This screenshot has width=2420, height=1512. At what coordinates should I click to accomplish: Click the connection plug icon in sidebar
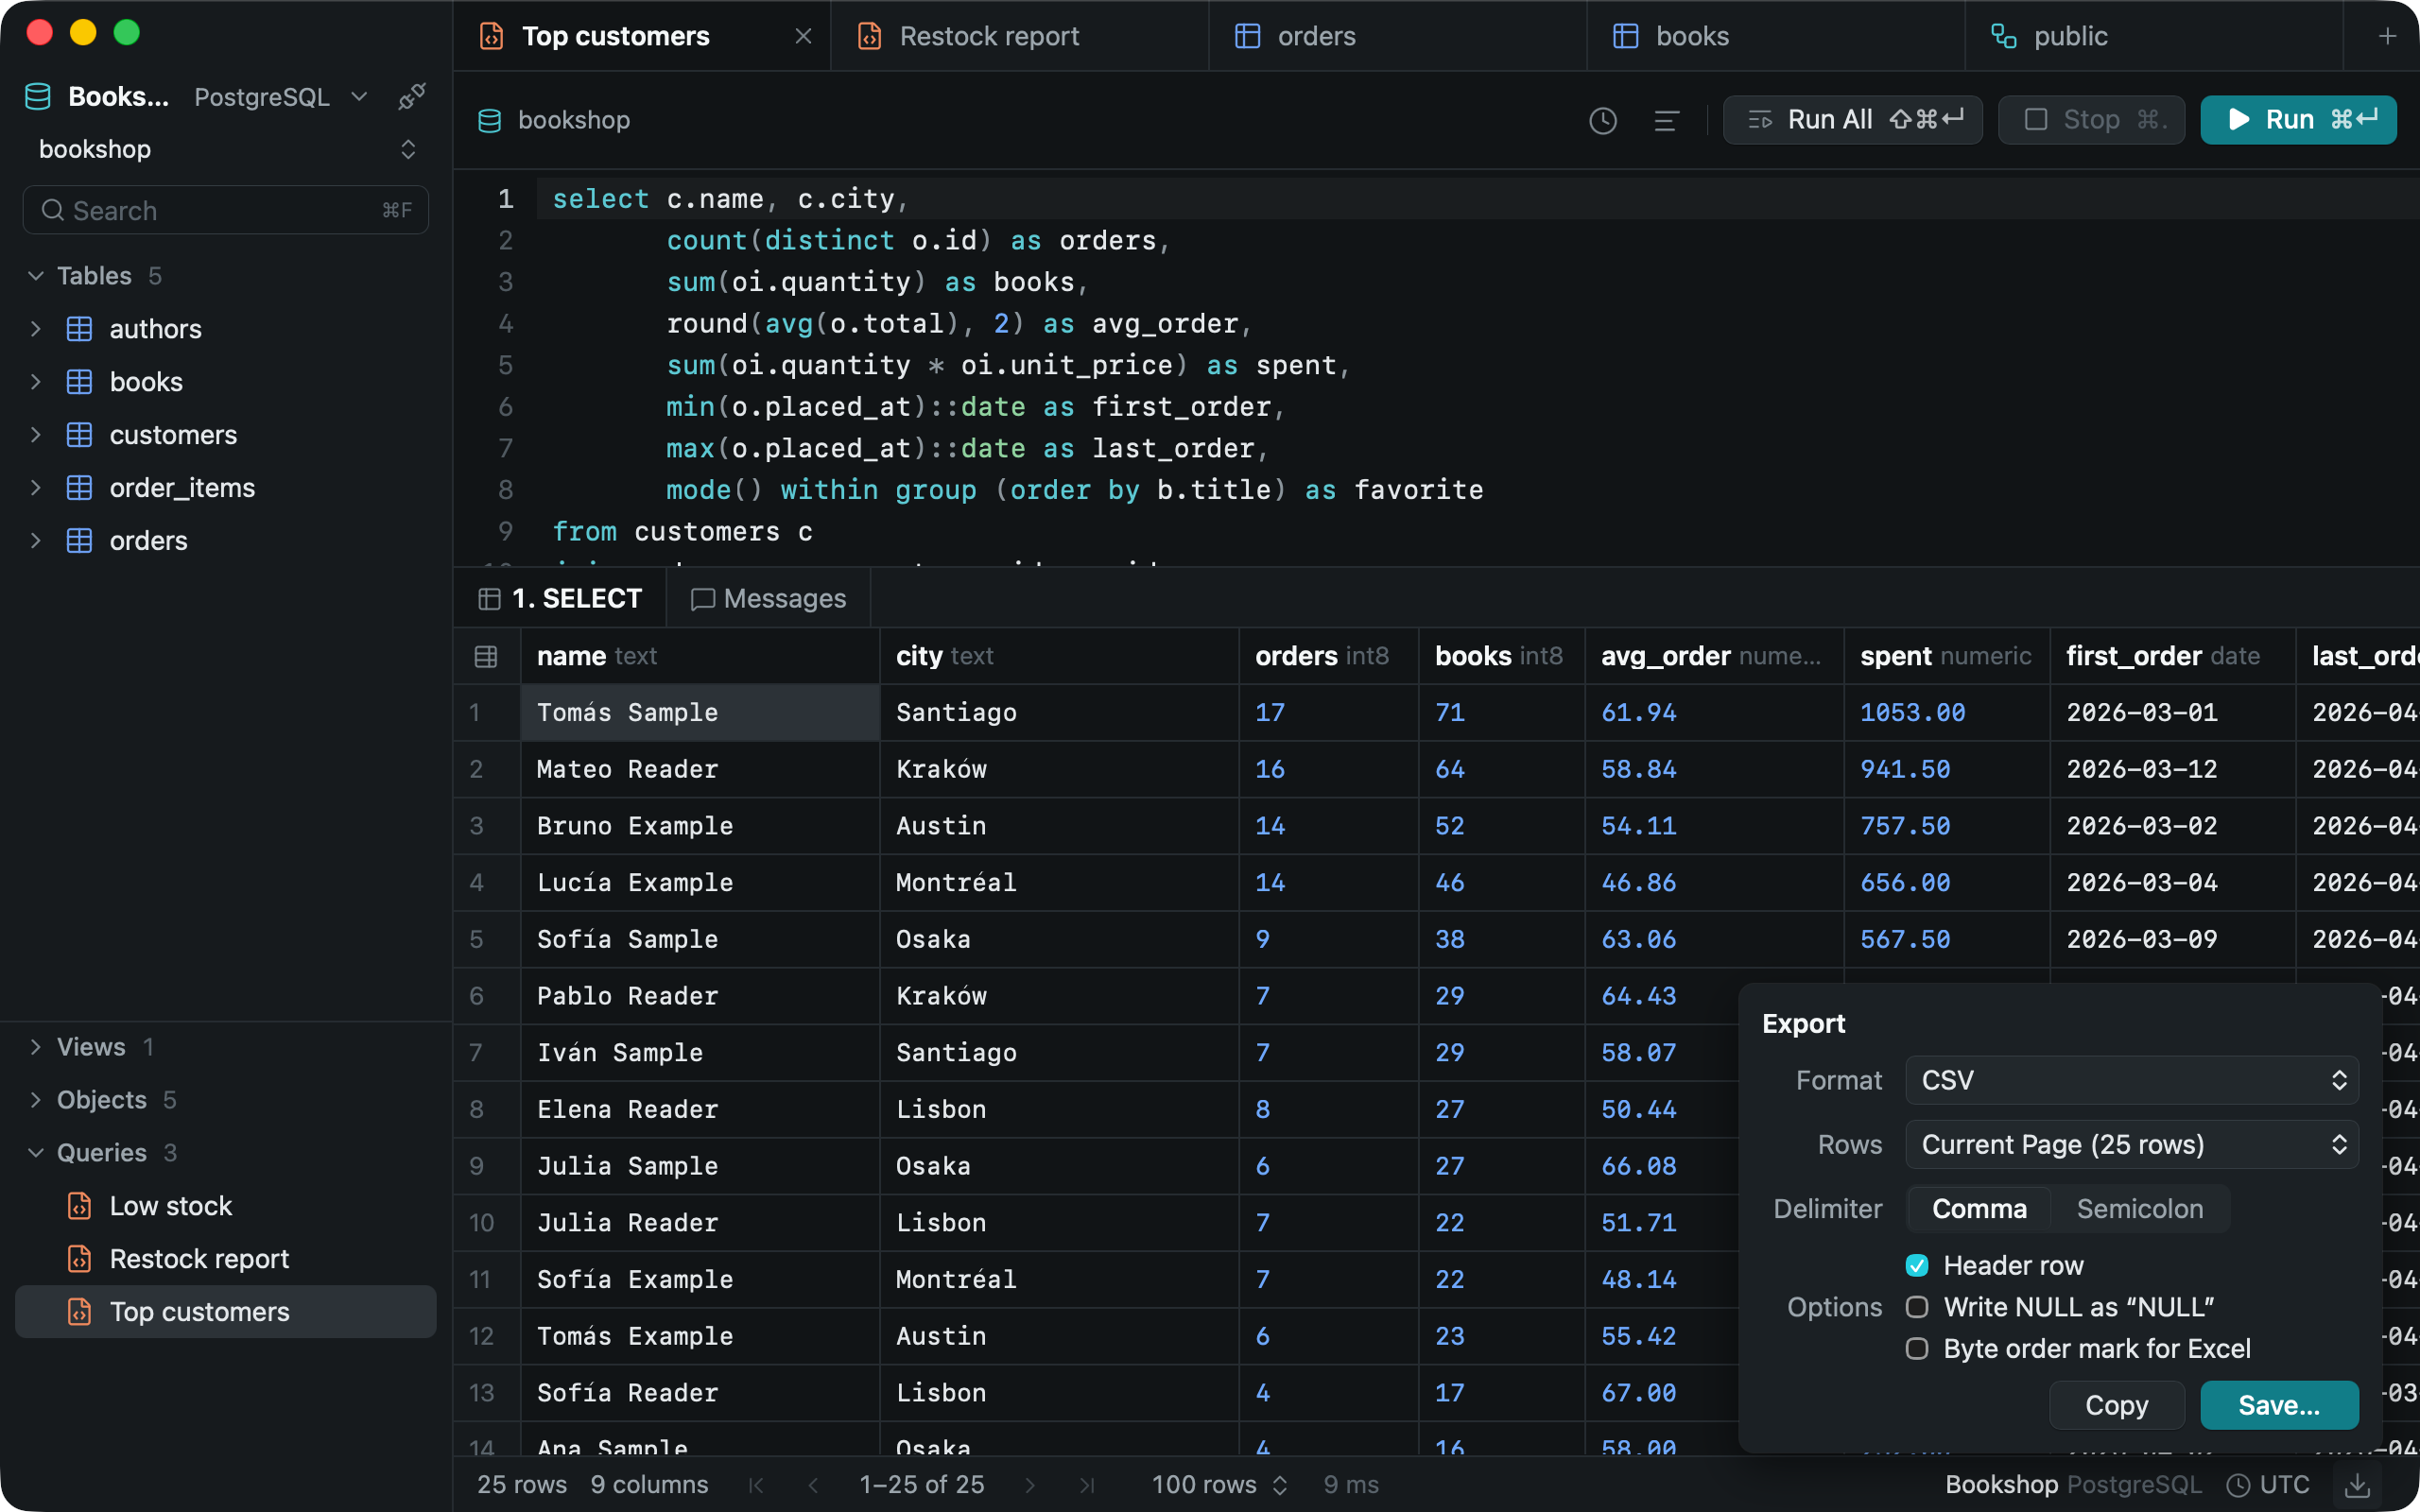point(412,97)
